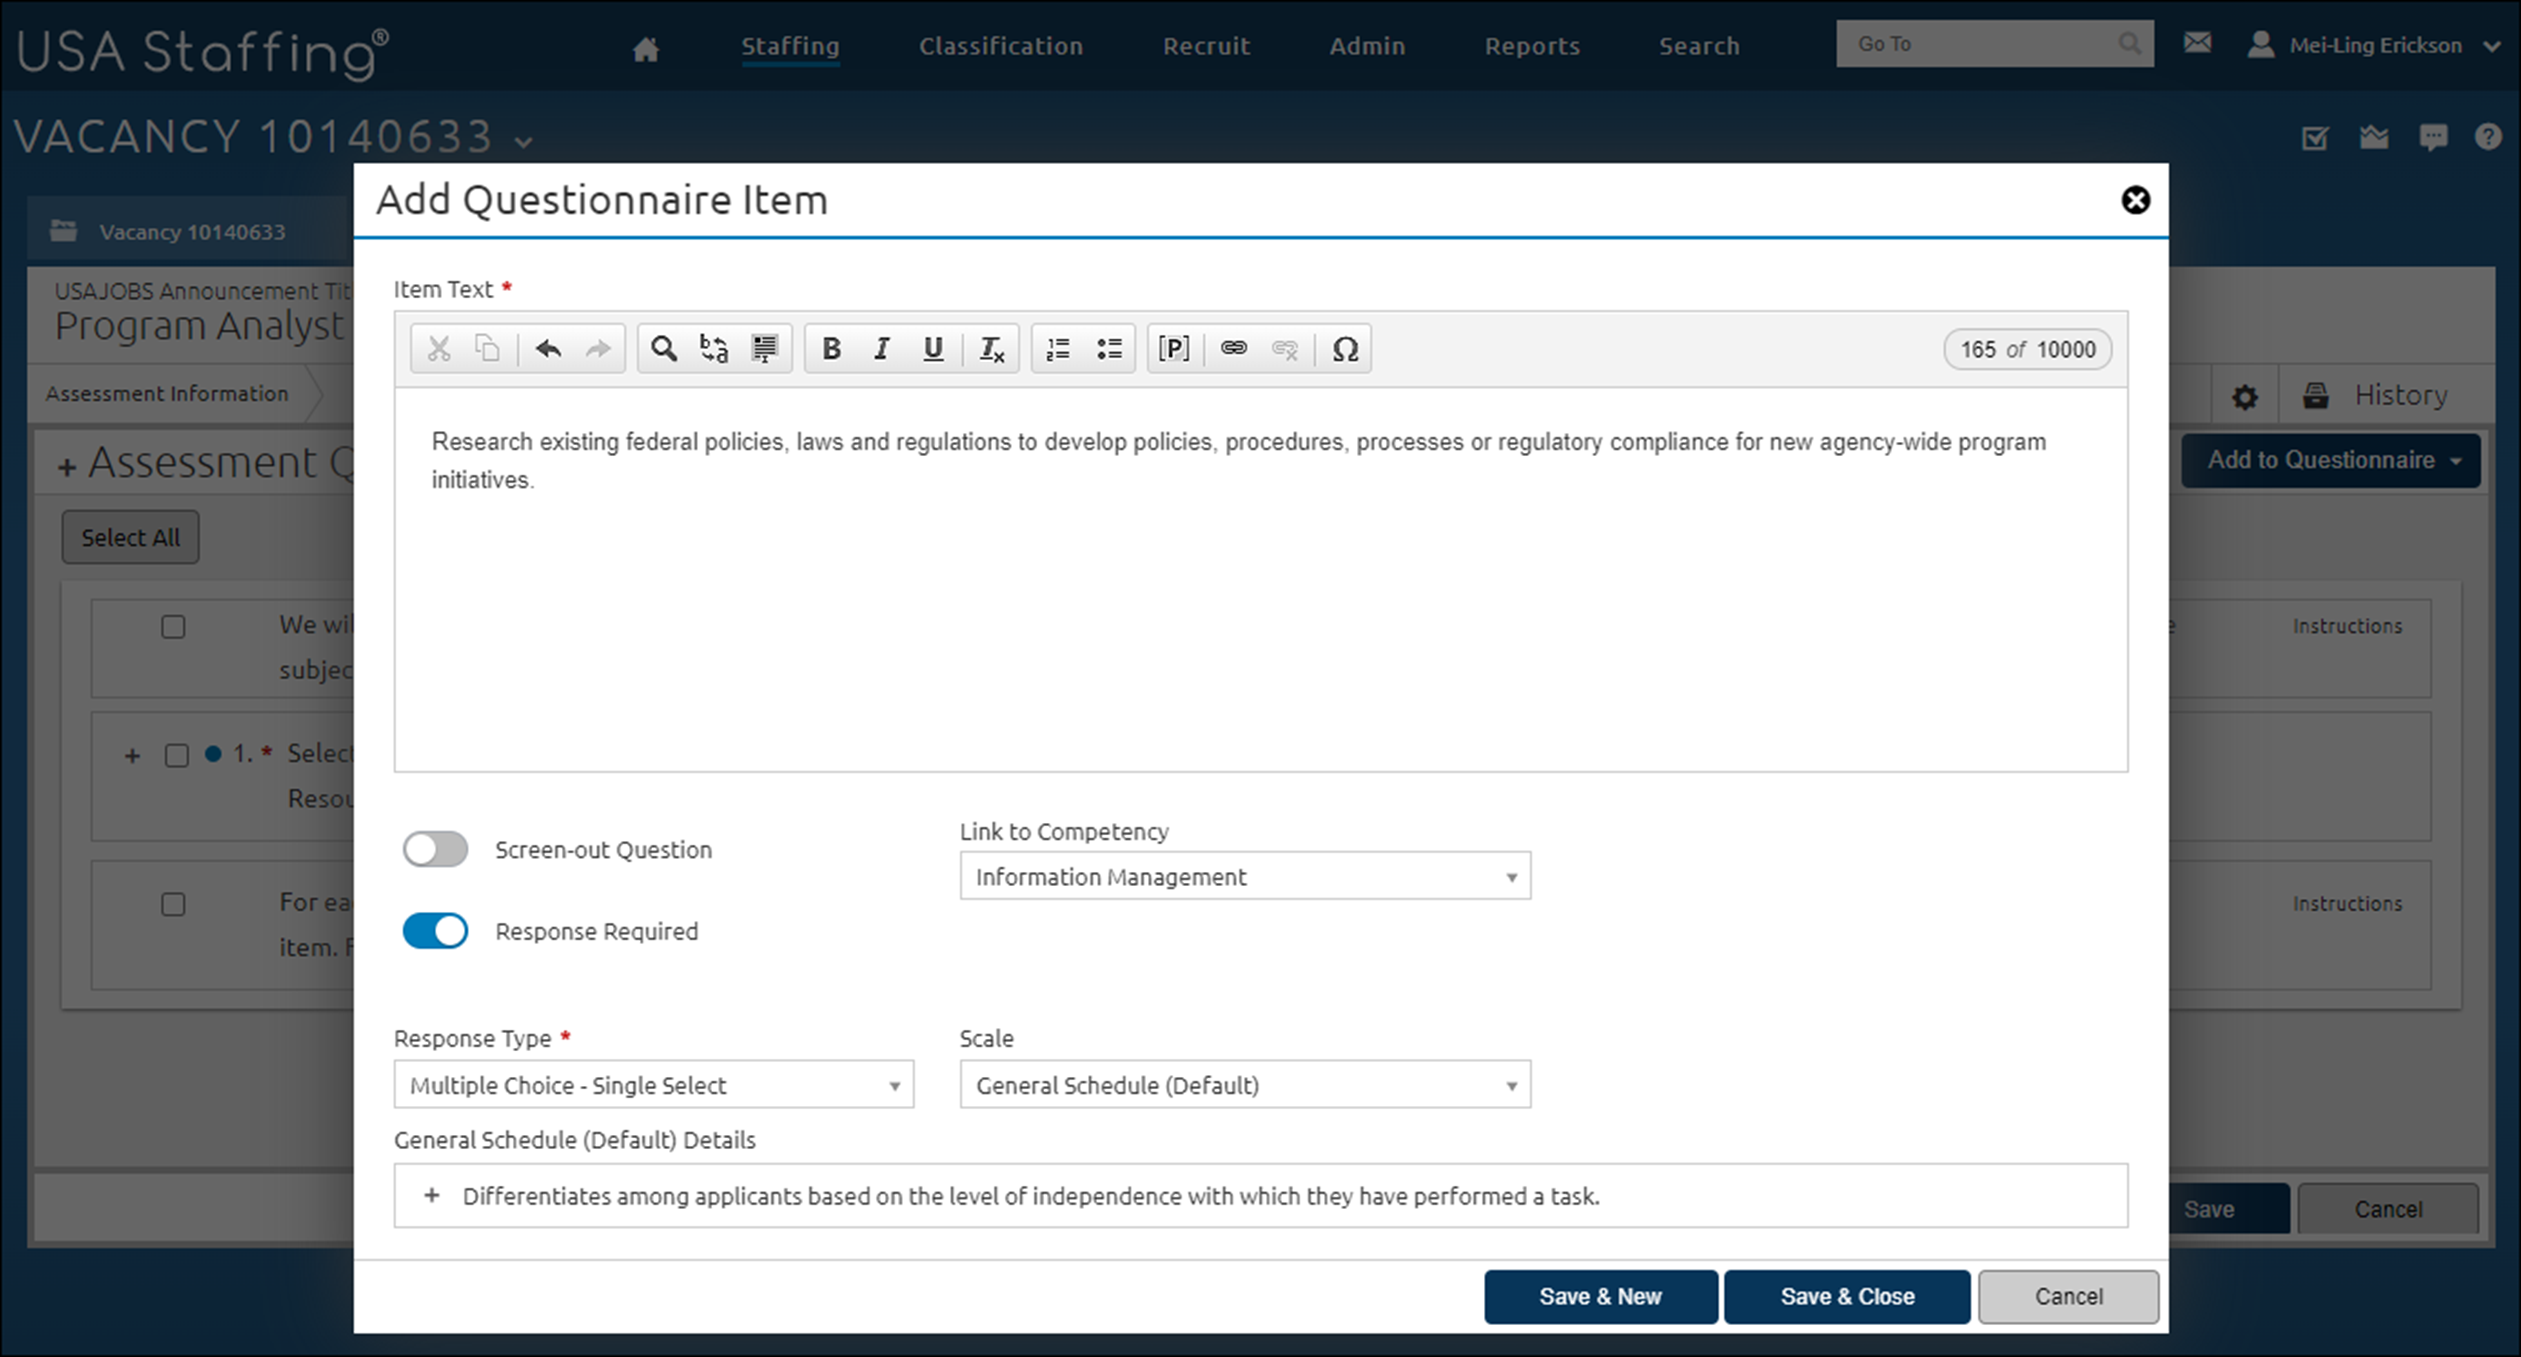This screenshot has height=1357, width=2521.
Task: Click the Insert Link icon
Action: [1234, 348]
